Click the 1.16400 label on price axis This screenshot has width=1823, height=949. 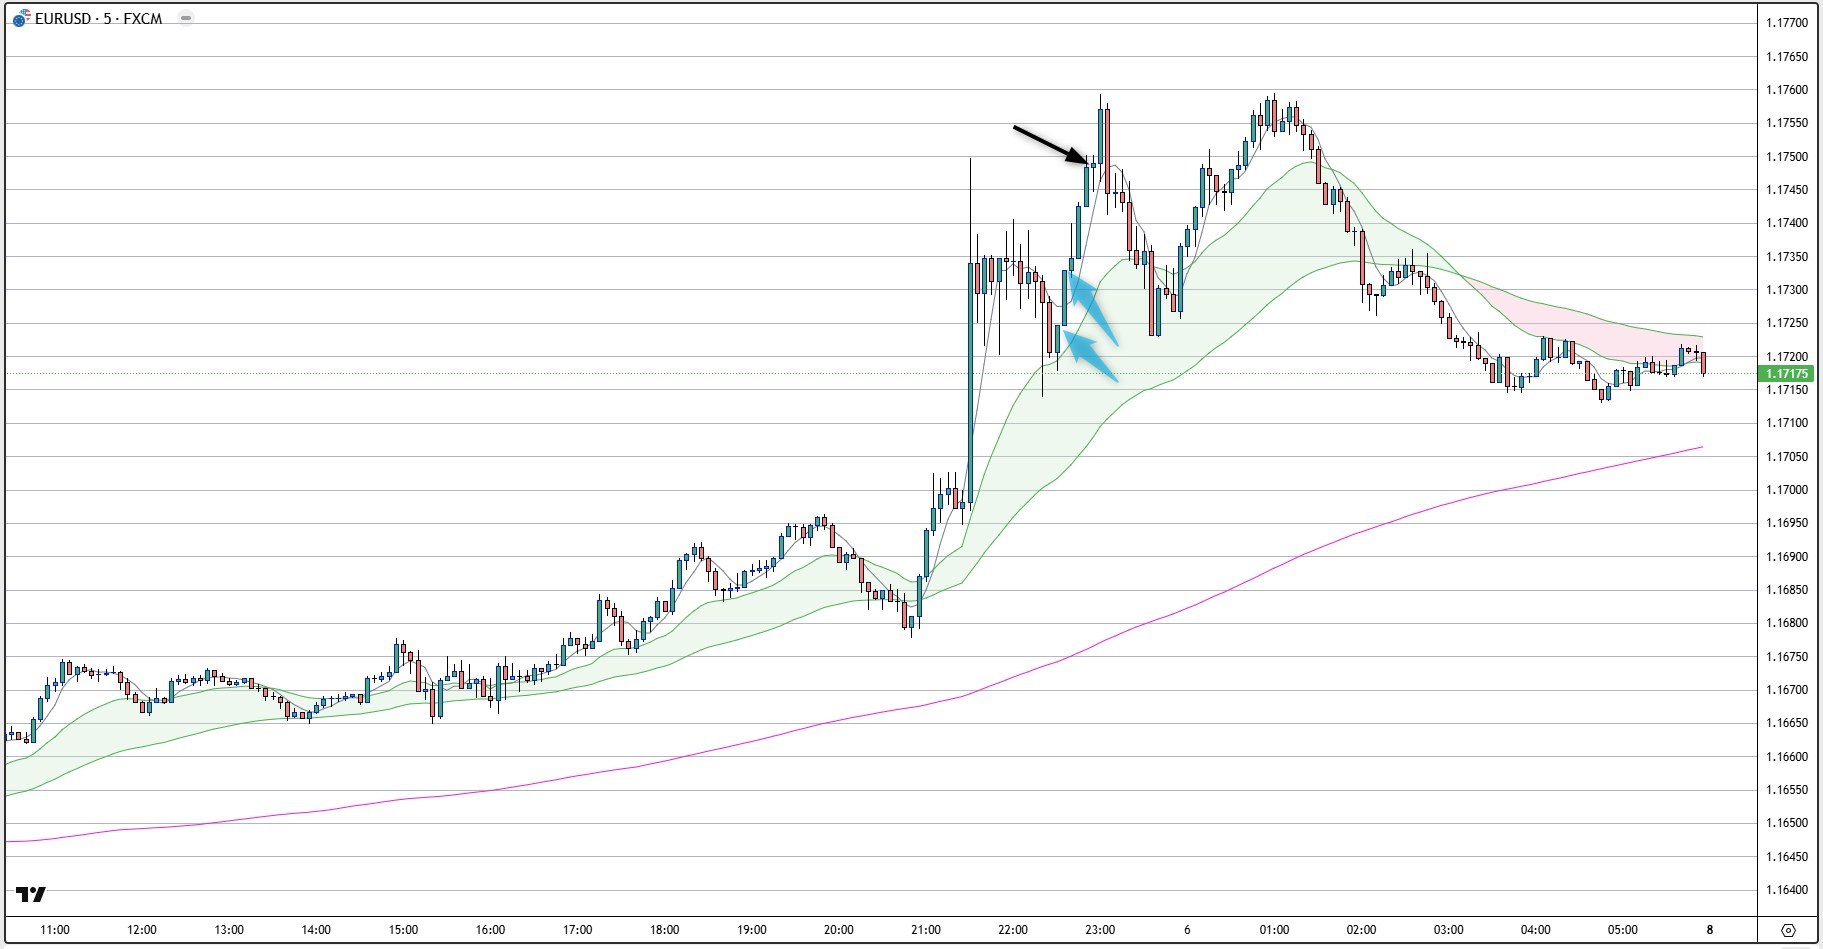(x=1786, y=890)
